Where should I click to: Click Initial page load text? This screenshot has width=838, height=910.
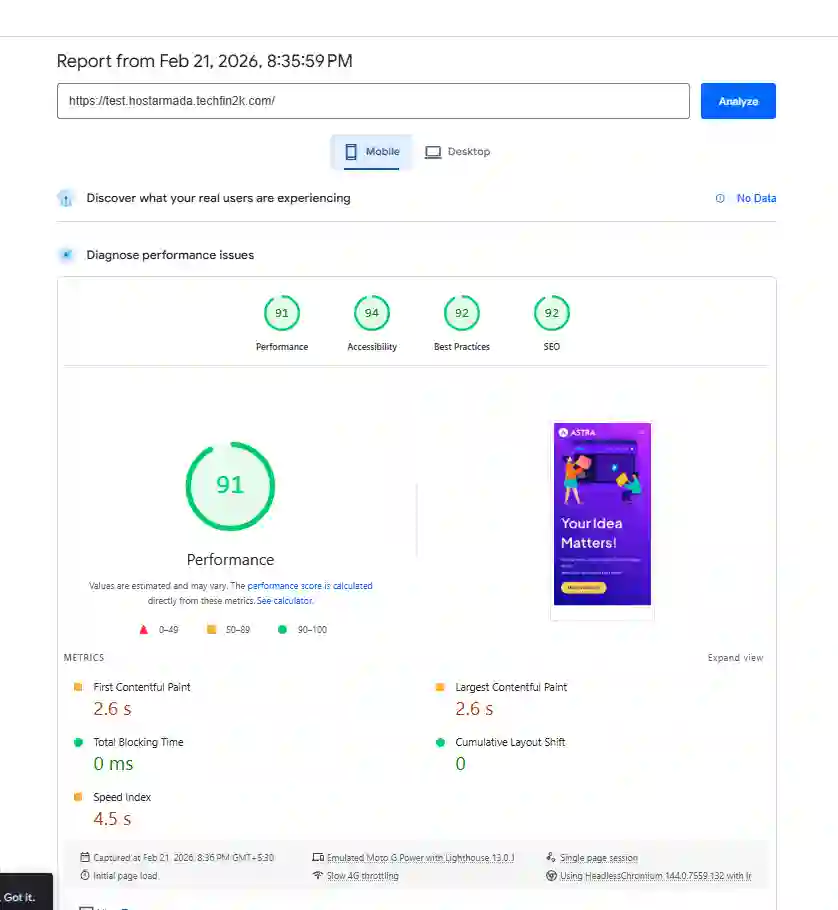click(125, 876)
